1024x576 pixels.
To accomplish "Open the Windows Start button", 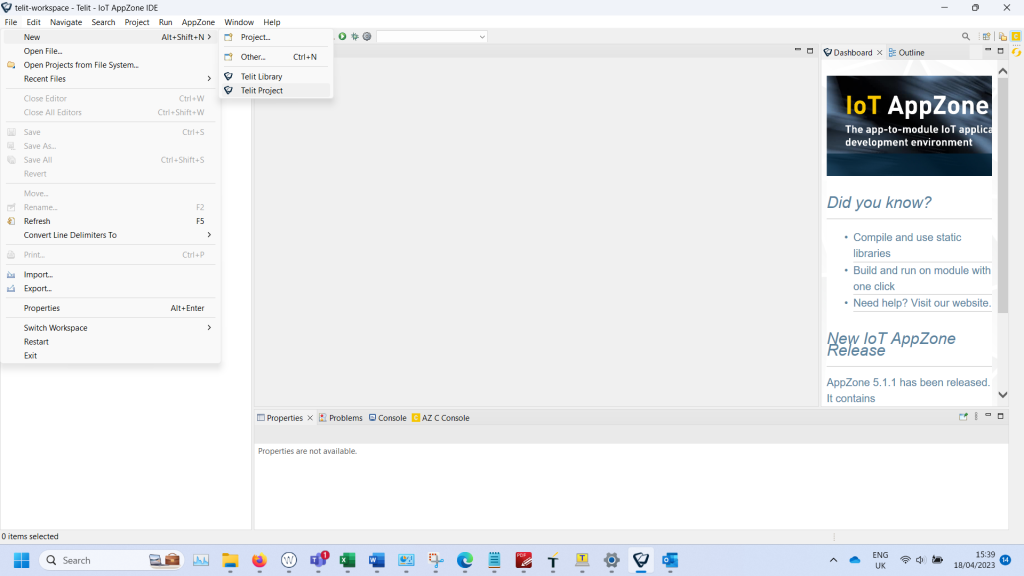I will (x=22, y=560).
